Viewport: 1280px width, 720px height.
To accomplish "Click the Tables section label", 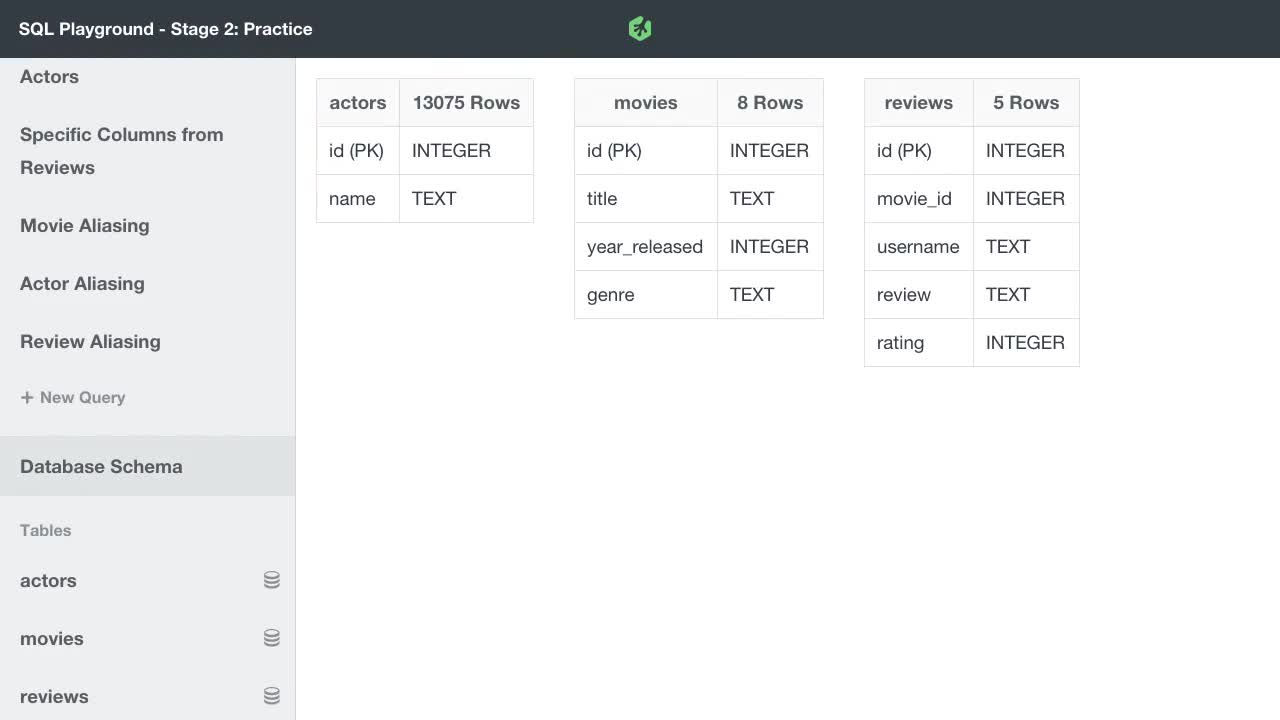I will tap(45, 530).
